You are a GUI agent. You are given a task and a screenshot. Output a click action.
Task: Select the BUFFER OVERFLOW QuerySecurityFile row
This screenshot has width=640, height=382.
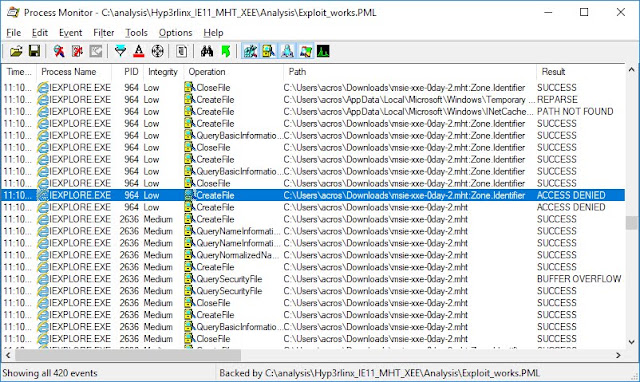(313, 279)
